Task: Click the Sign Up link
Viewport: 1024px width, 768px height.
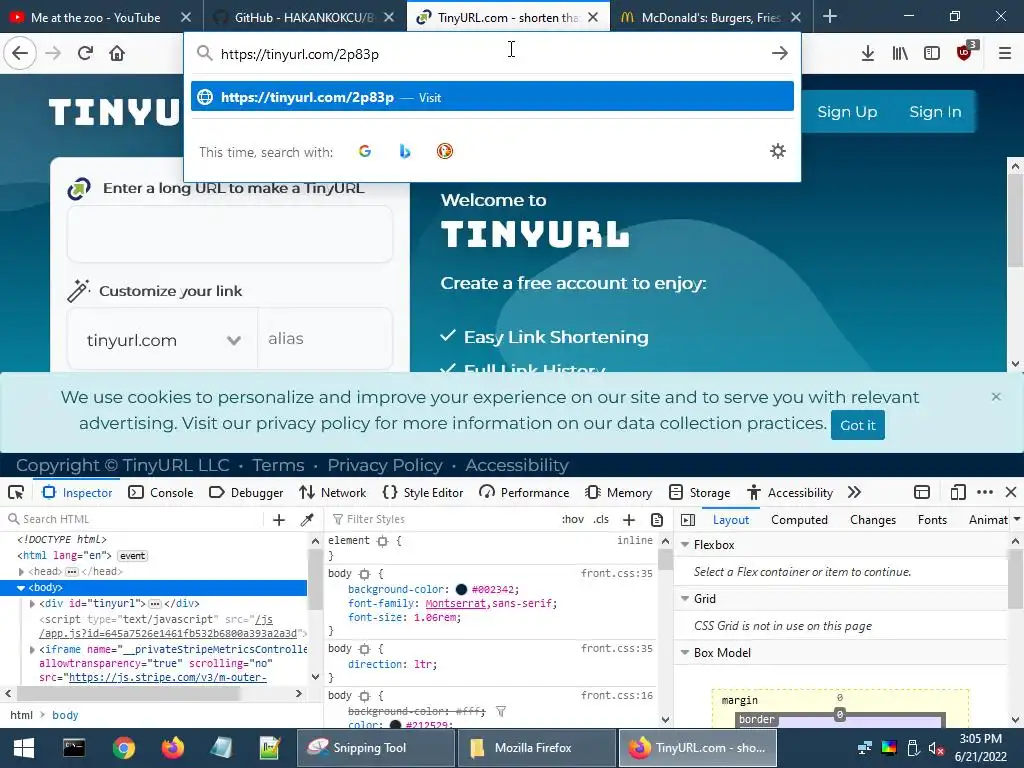Action: 847,112
